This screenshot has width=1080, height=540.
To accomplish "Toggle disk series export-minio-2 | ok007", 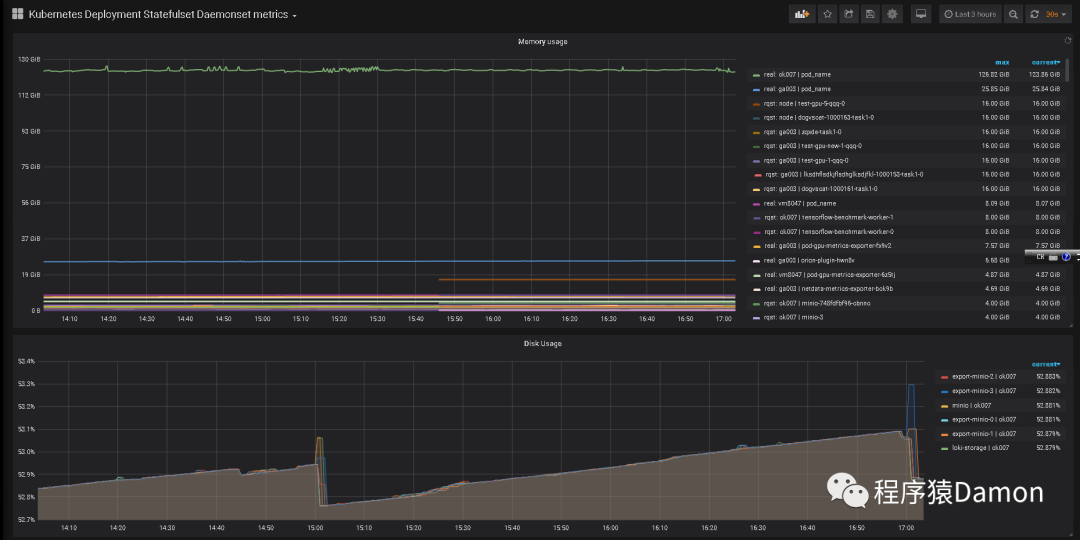I will click(x=984, y=377).
